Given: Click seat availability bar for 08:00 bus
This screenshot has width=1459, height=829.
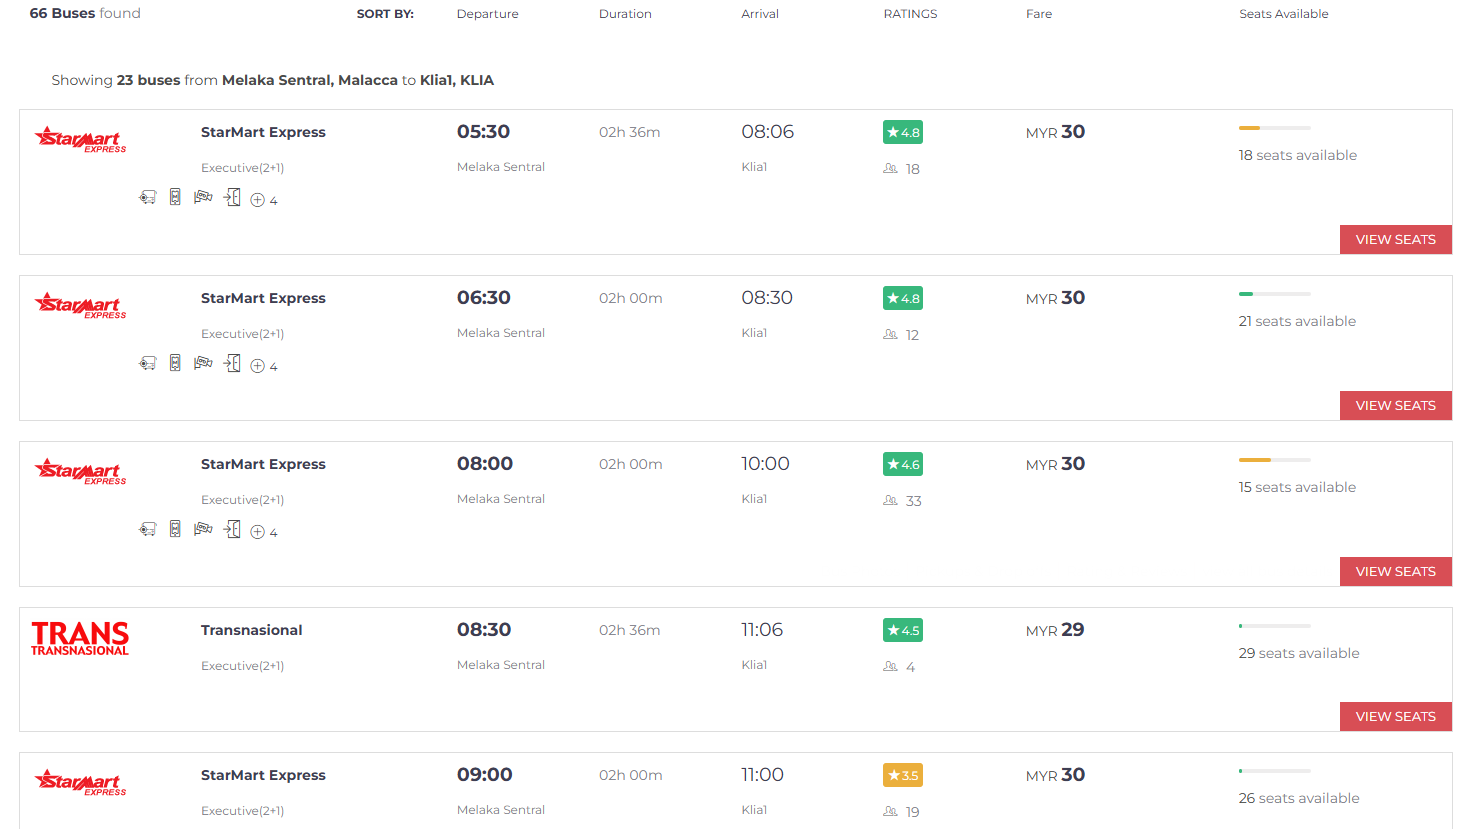Looking at the screenshot, I should pyautogui.click(x=1274, y=460).
